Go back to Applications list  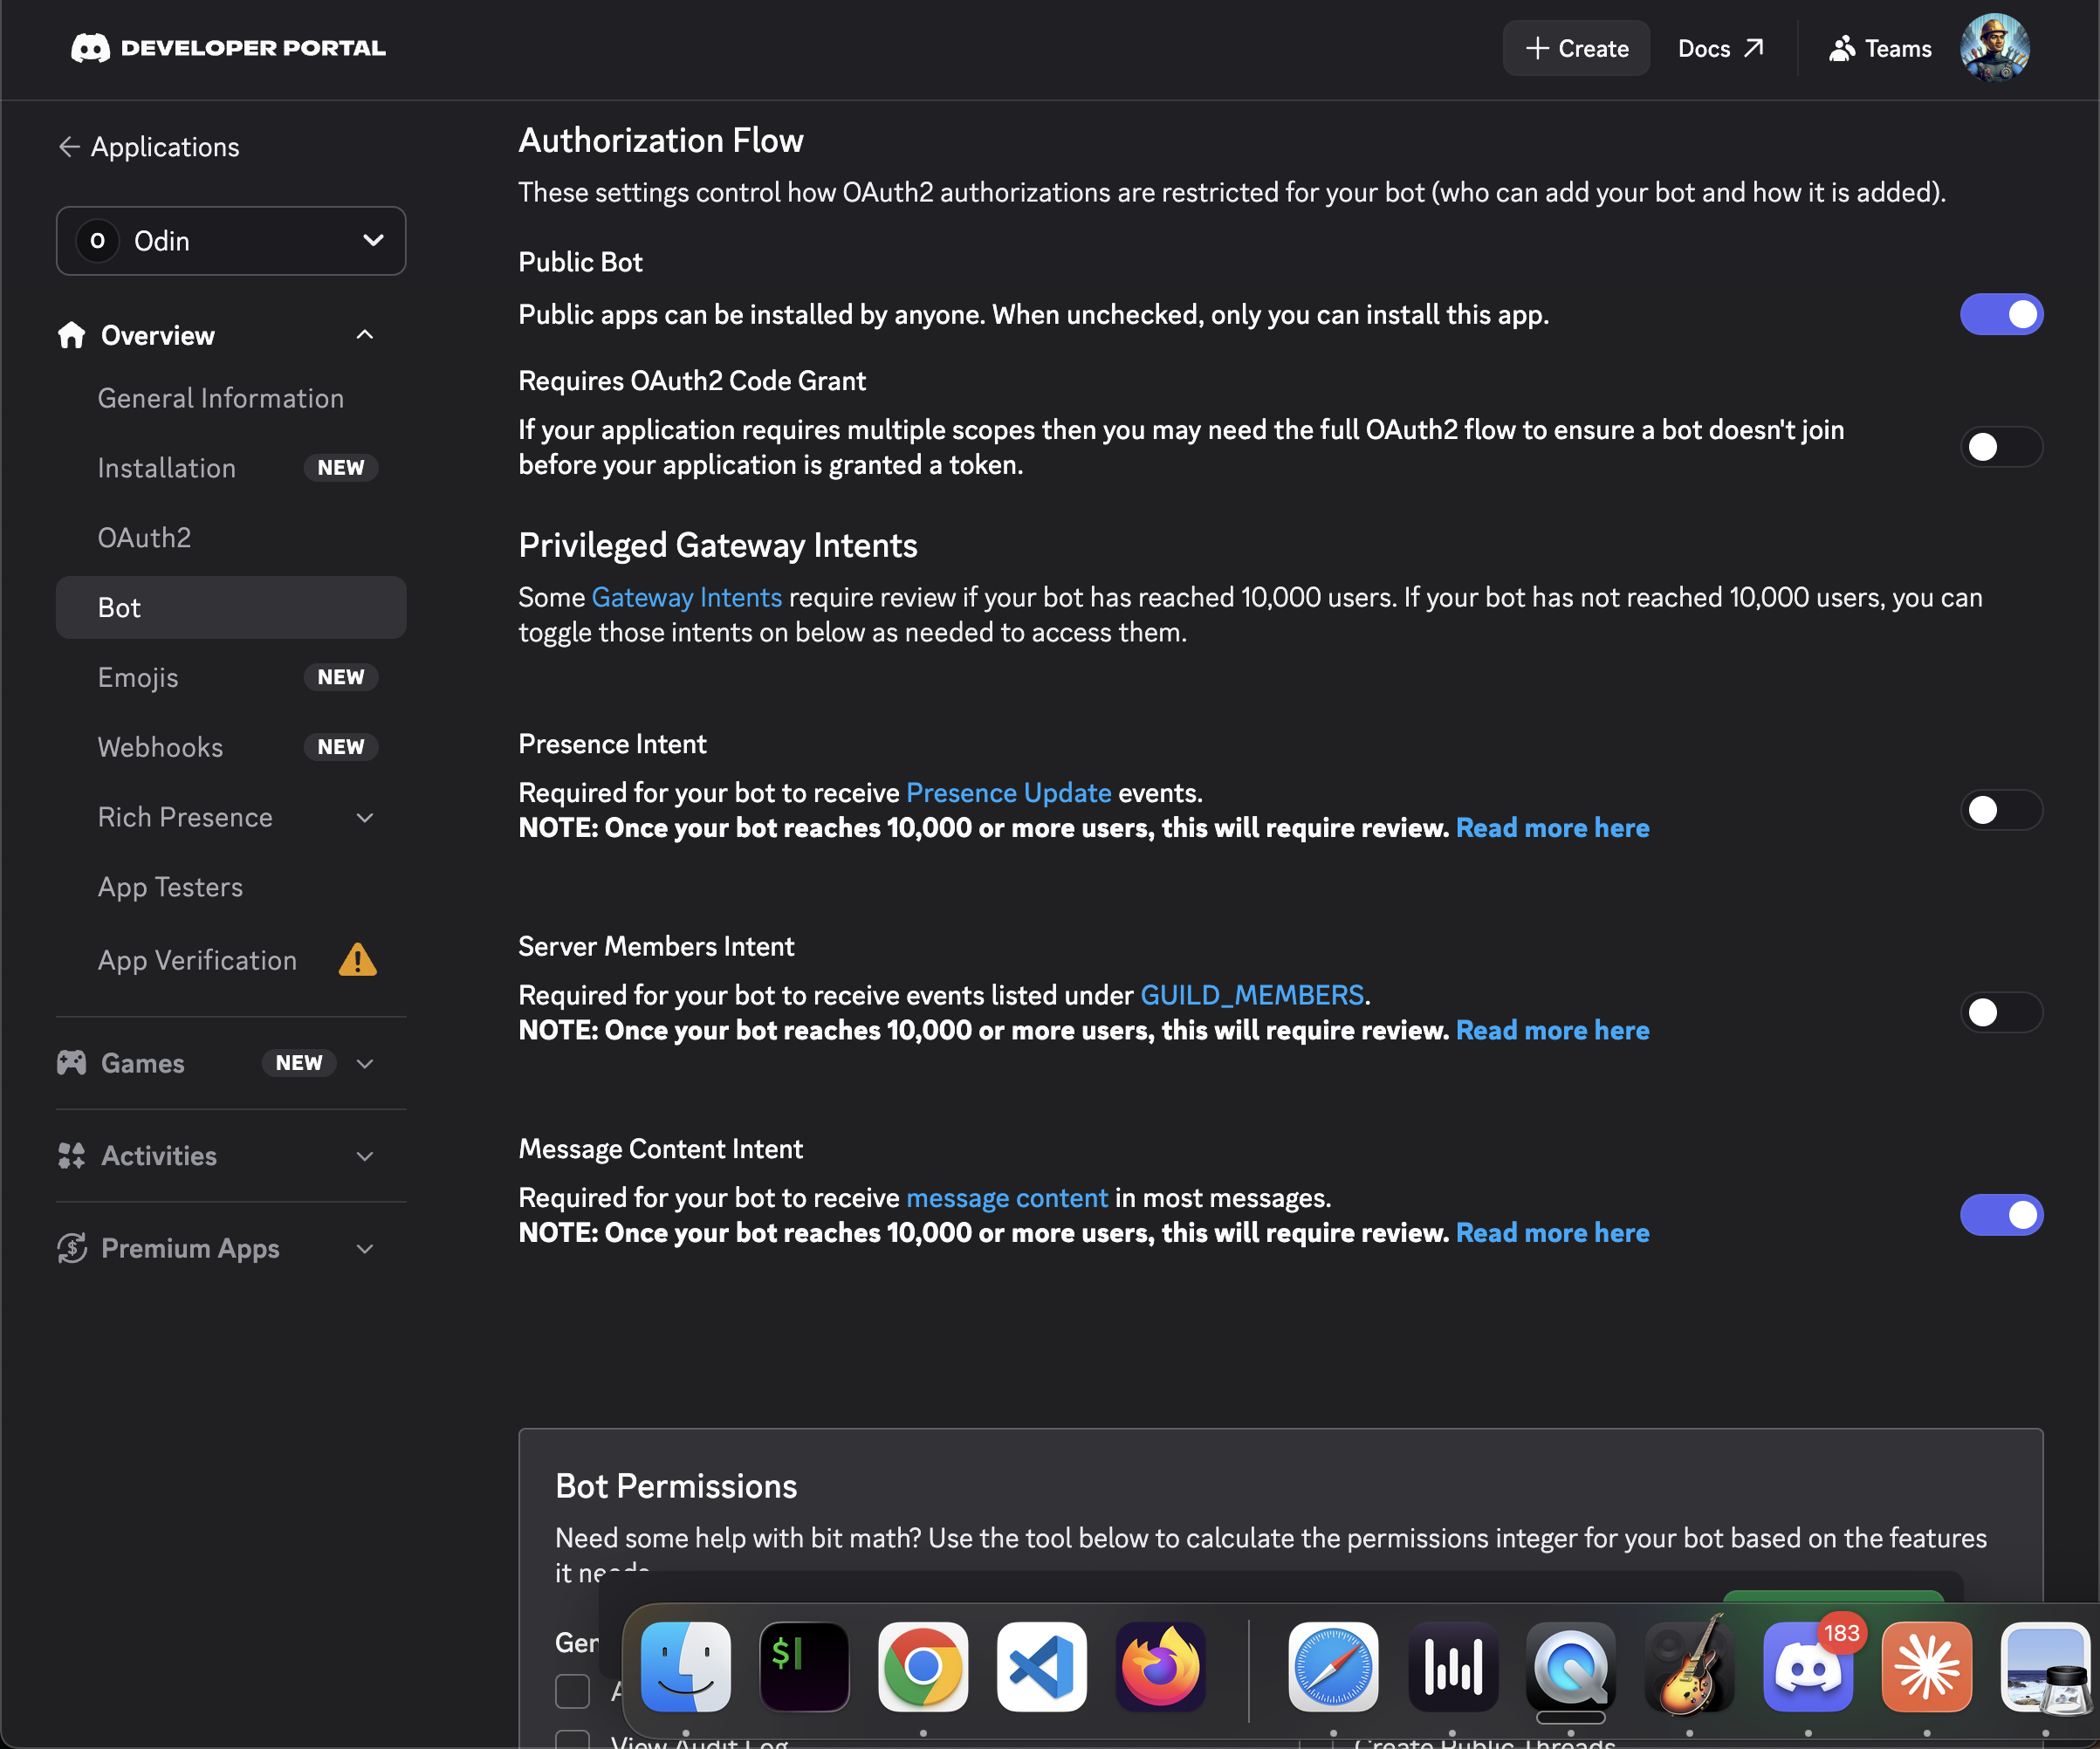click(x=149, y=147)
